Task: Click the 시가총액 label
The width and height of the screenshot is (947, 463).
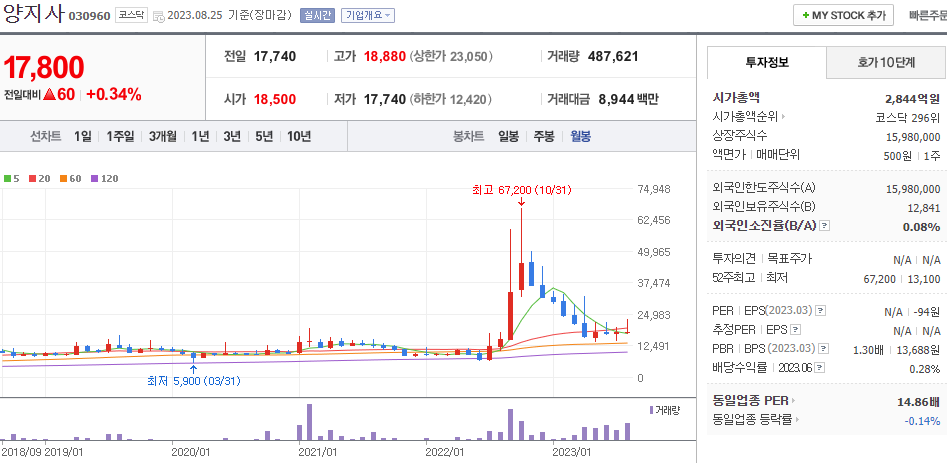Action: pyautogui.click(x=736, y=97)
